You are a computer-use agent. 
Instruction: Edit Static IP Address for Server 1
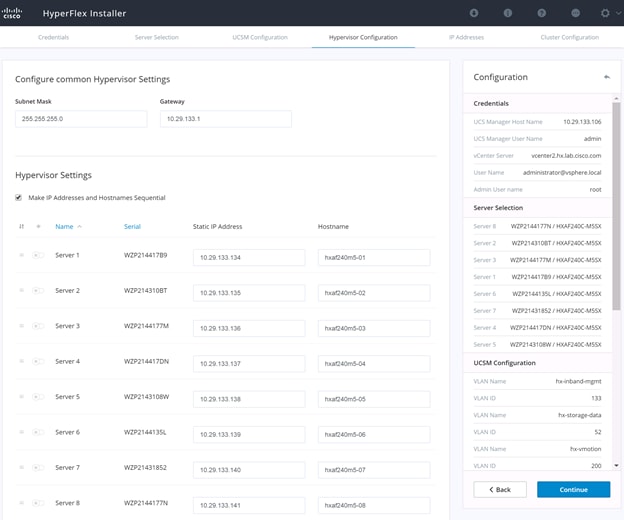(x=249, y=257)
